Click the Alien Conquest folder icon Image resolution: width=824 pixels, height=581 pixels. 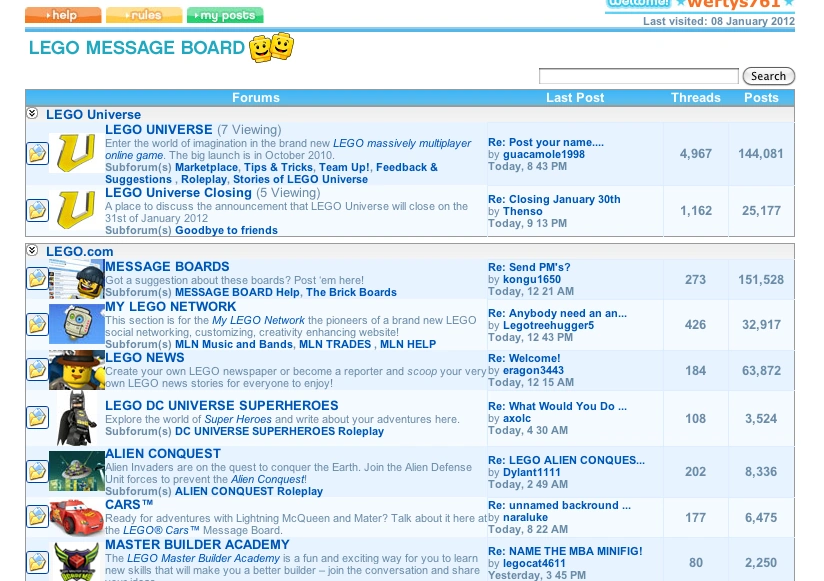[37, 471]
